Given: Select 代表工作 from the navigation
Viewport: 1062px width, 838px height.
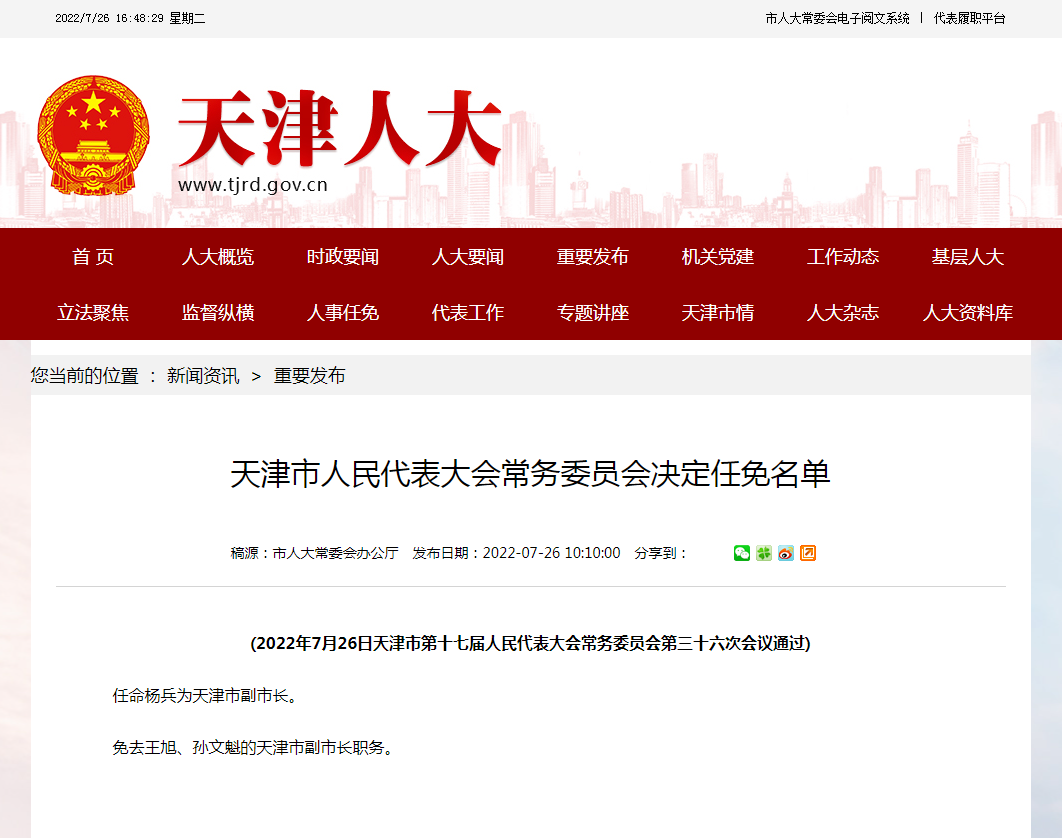Looking at the screenshot, I should 468,313.
